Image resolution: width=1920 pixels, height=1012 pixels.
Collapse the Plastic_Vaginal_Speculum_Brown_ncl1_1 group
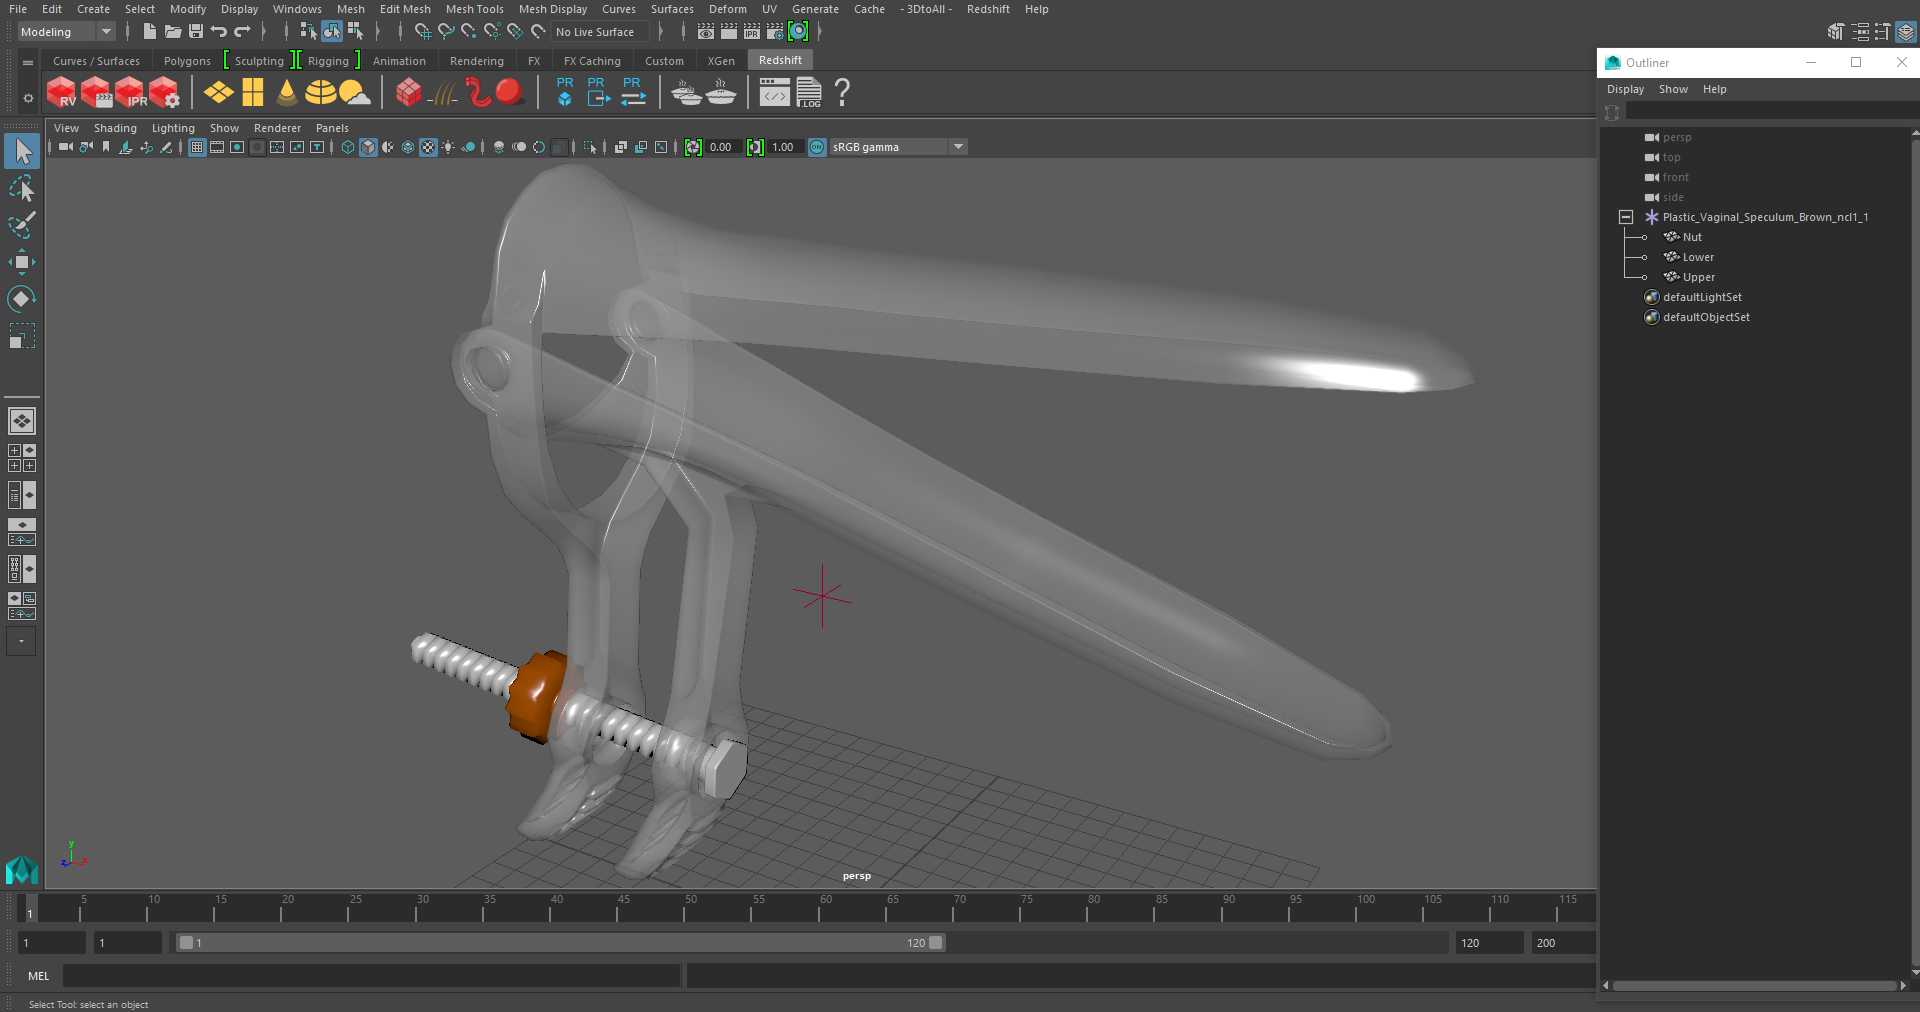point(1626,217)
